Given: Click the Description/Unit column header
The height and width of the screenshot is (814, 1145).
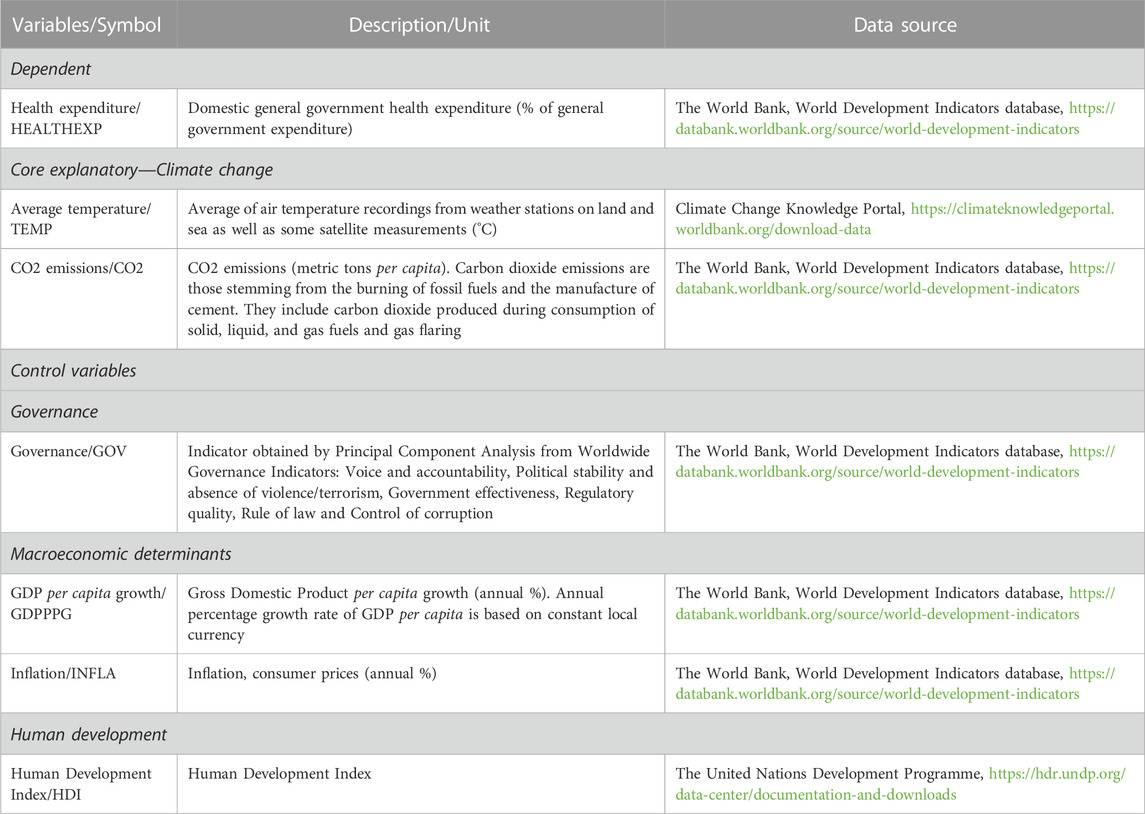Looking at the screenshot, I should click(421, 25).
